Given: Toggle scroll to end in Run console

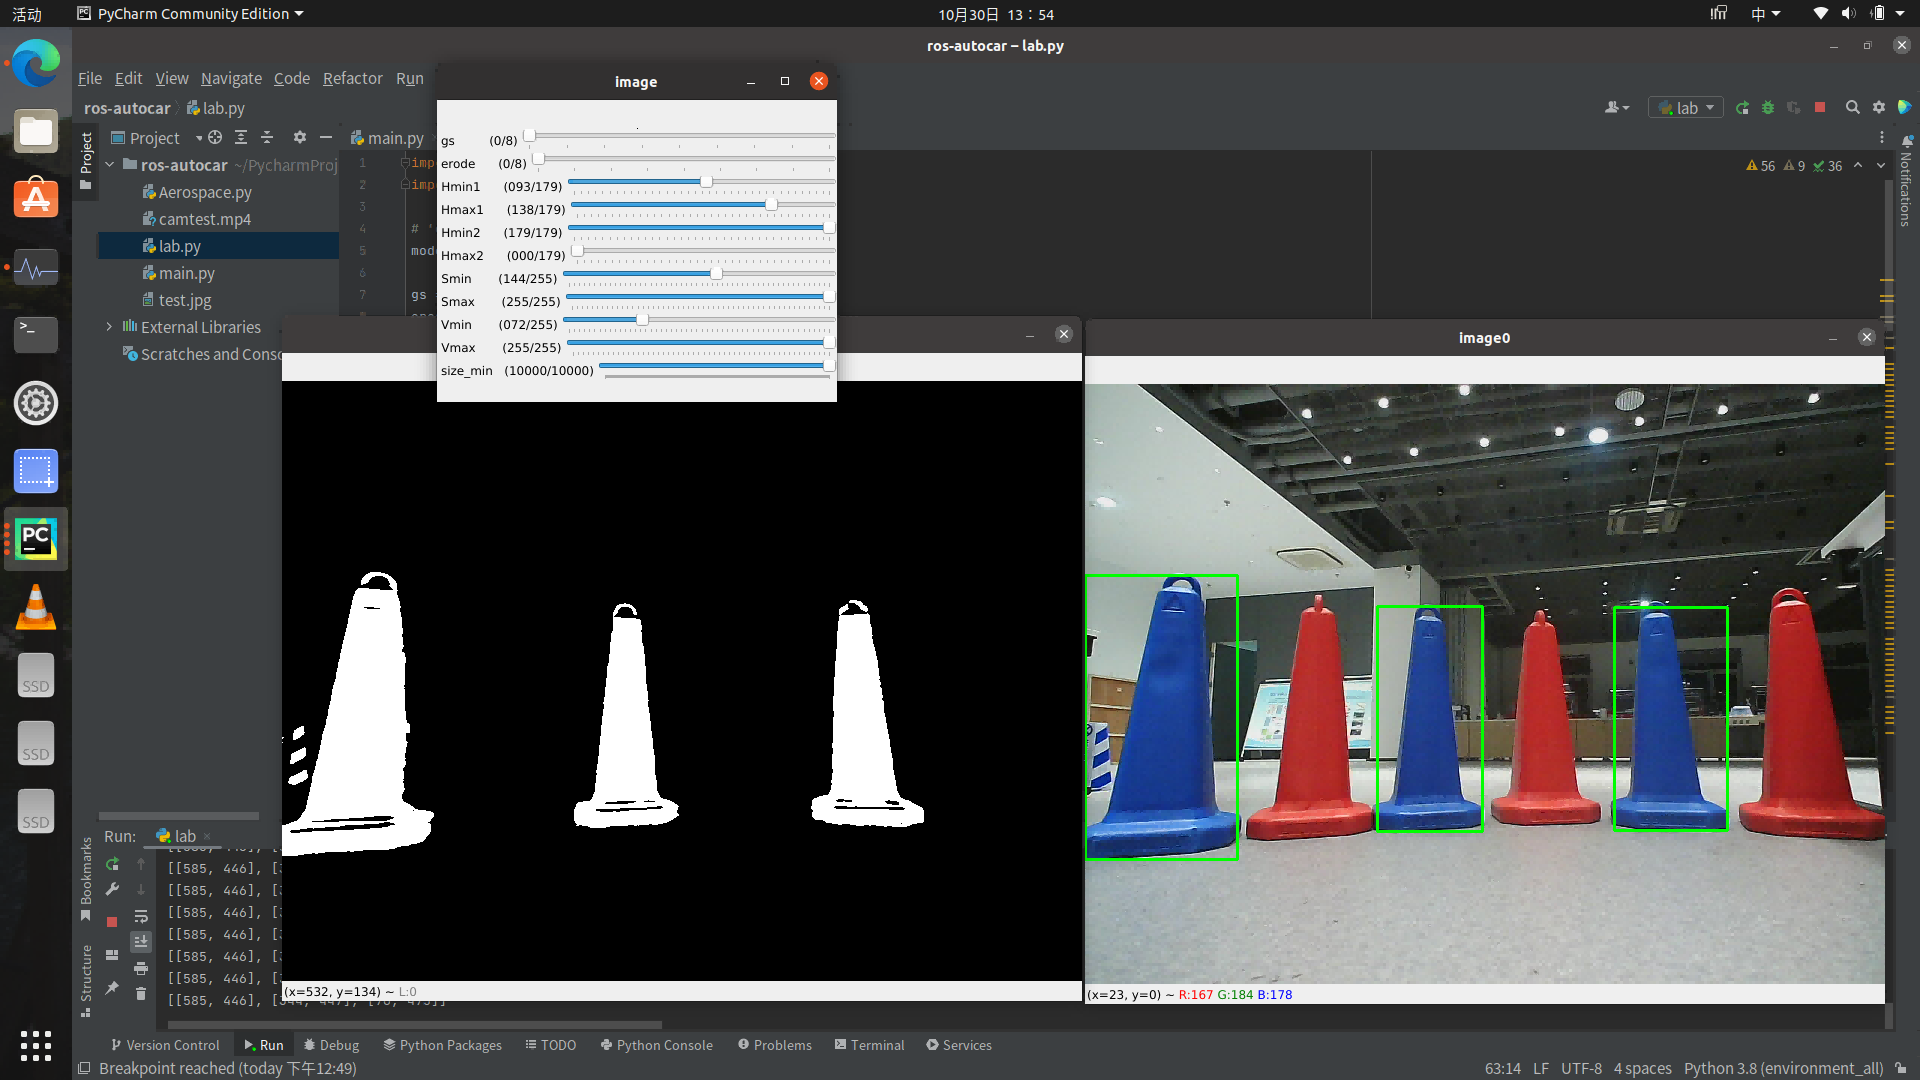Looking at the screenshot, I should pos(141,942).
